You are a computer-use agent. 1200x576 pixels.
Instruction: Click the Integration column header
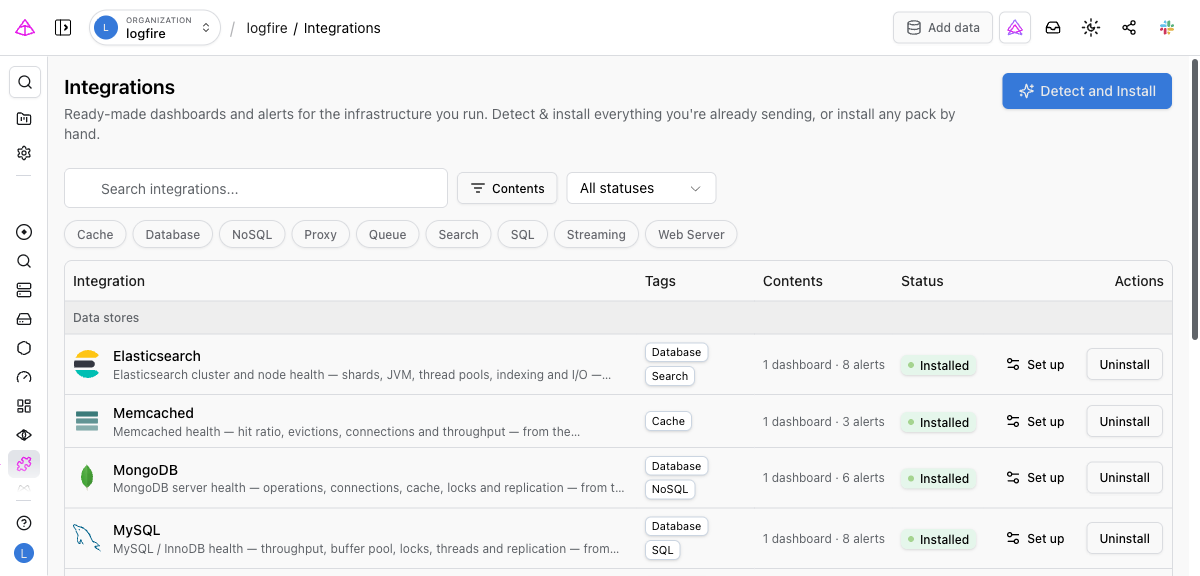[109, 281]
